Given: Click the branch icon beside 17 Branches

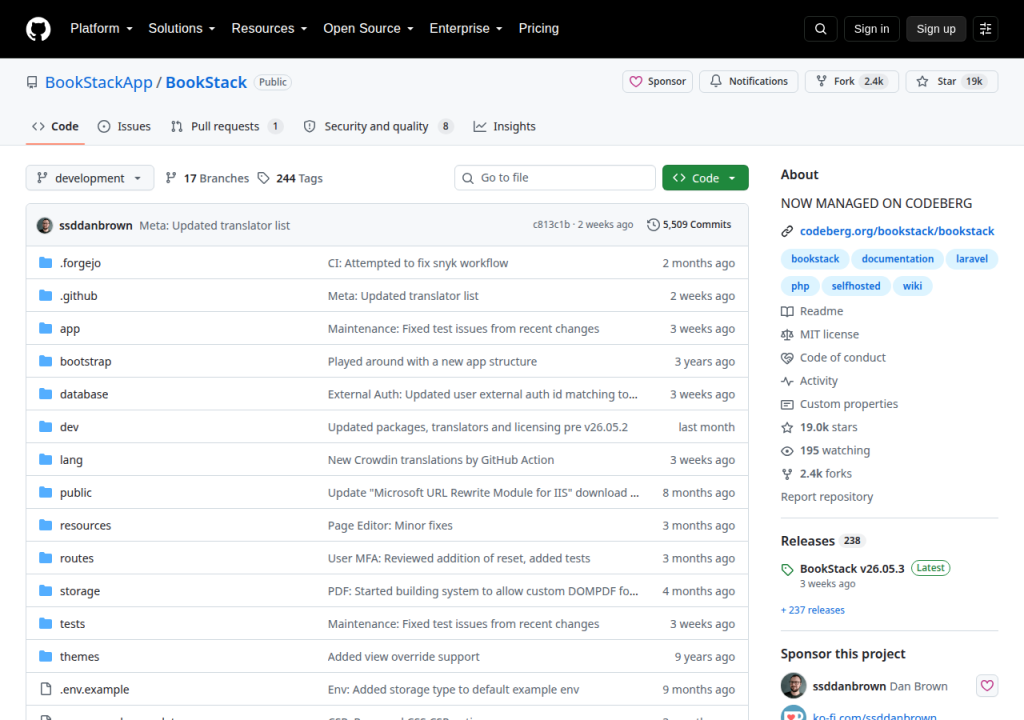Looking at the screenshot, I should coord(170,178).
